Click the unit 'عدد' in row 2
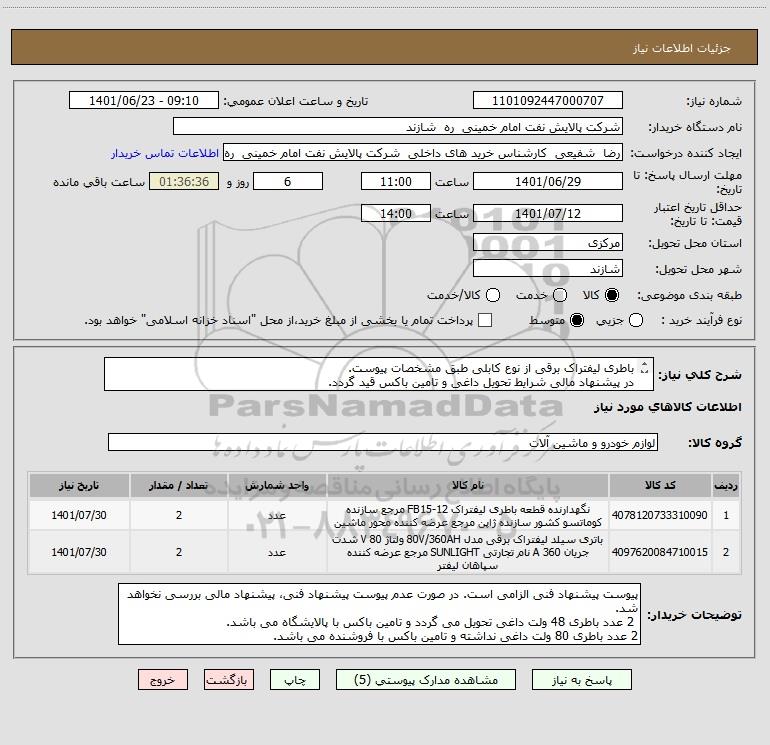 click(277, 552)
